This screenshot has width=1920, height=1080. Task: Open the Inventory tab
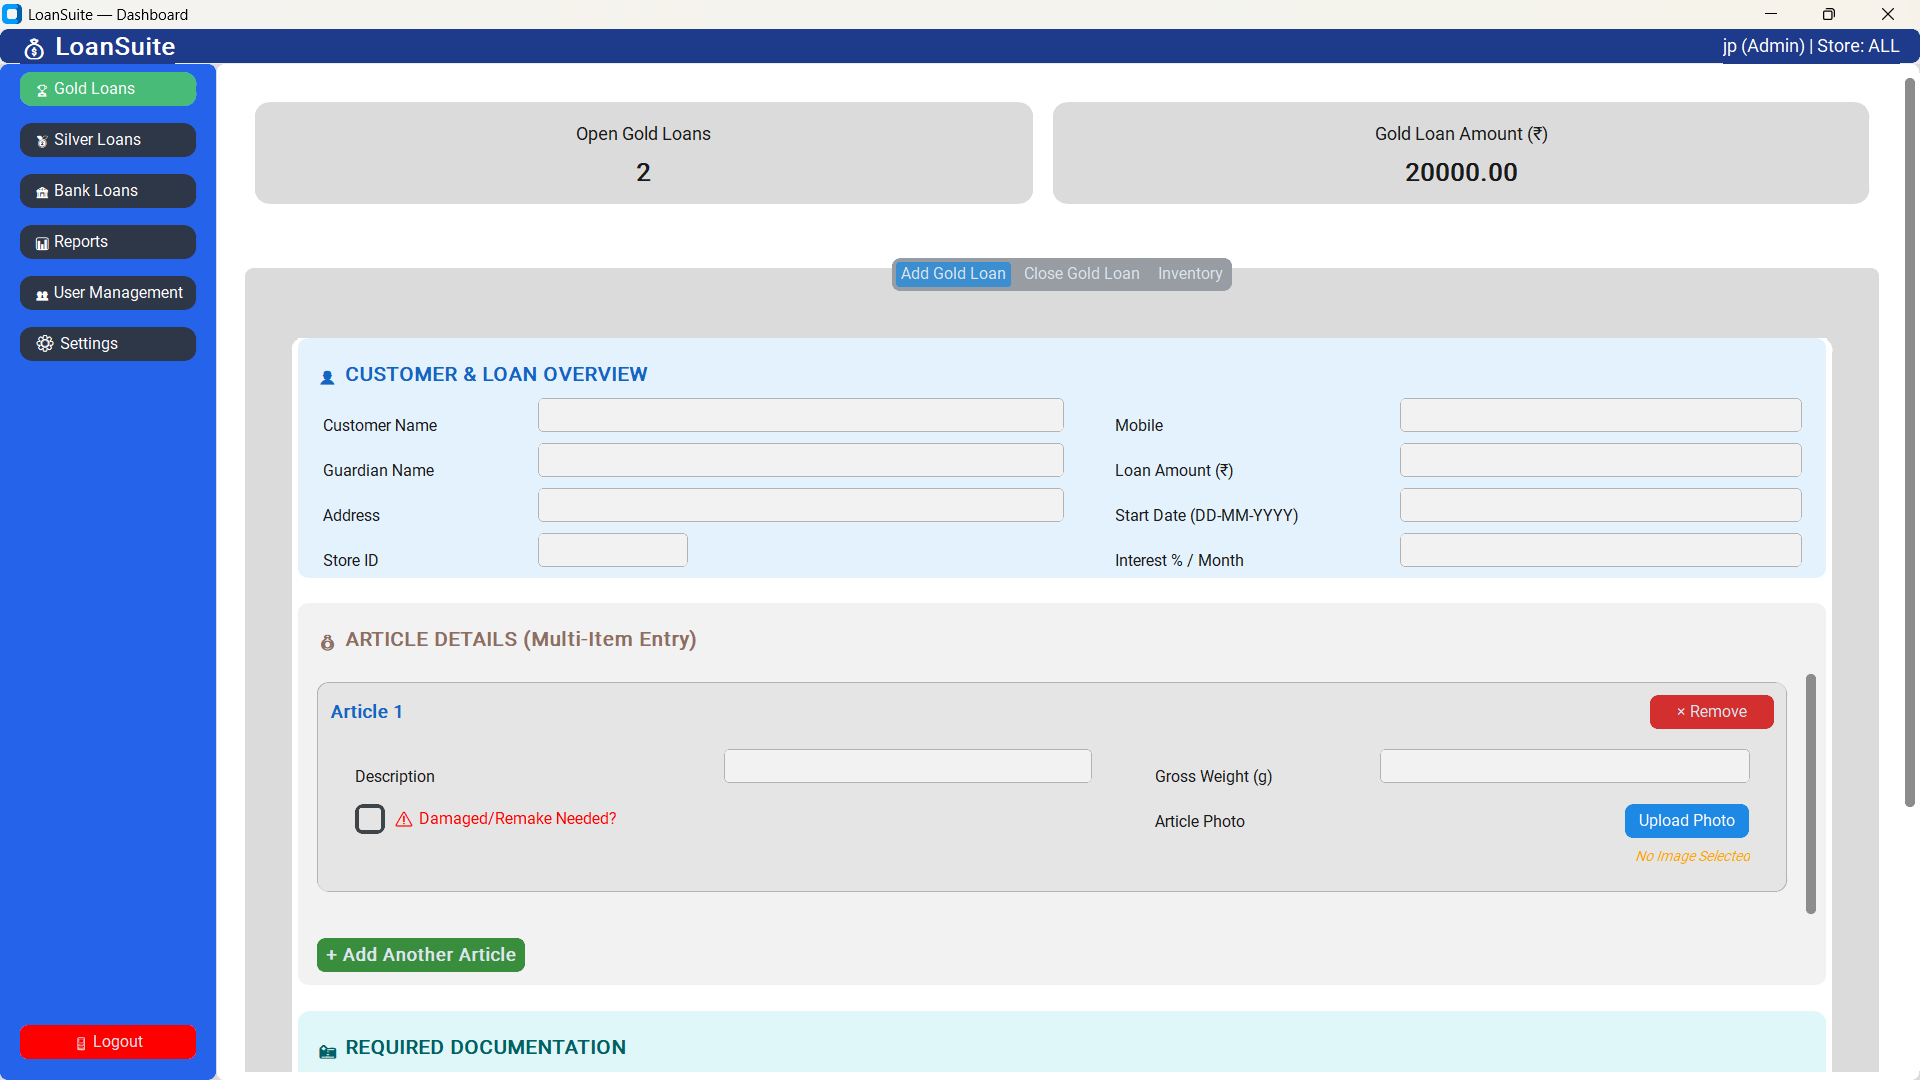tap(1189, 273)
